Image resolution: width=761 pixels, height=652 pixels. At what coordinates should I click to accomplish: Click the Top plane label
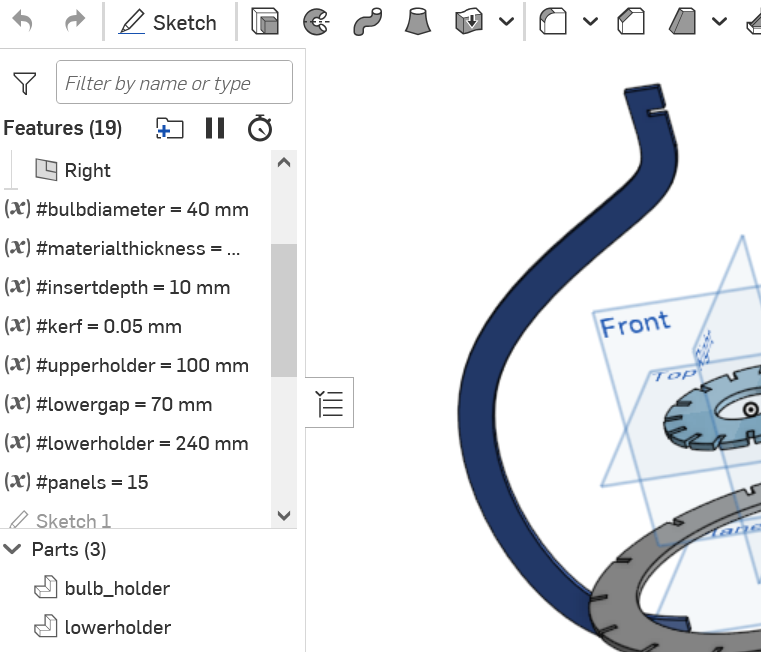(x=674, y=375)
